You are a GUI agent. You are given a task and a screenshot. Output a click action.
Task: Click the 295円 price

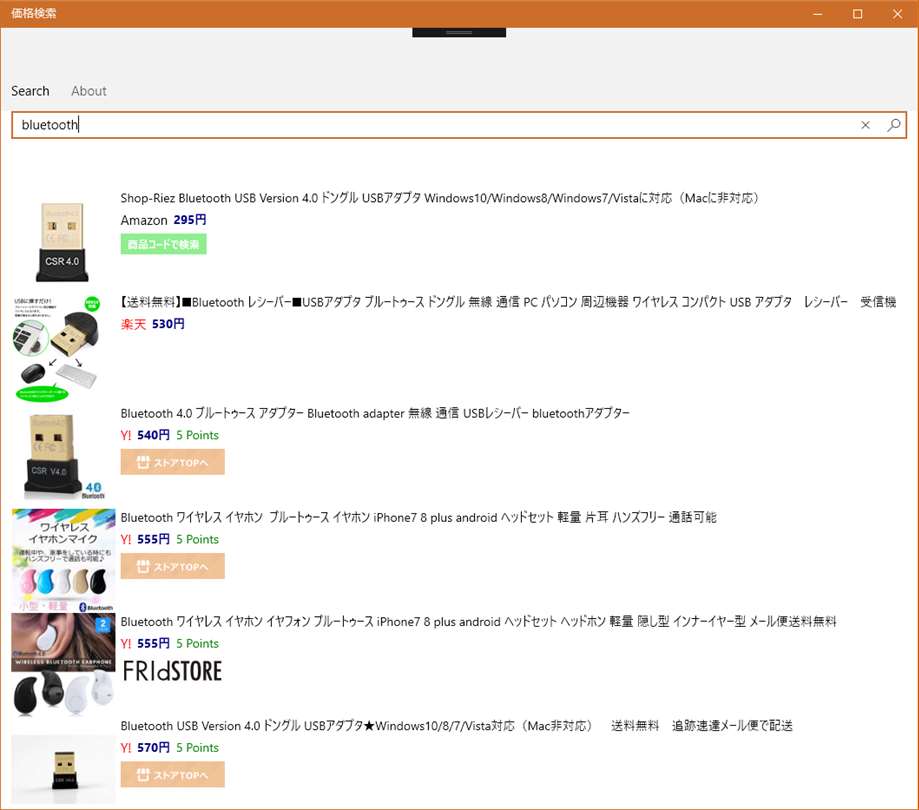click(190, 220)
